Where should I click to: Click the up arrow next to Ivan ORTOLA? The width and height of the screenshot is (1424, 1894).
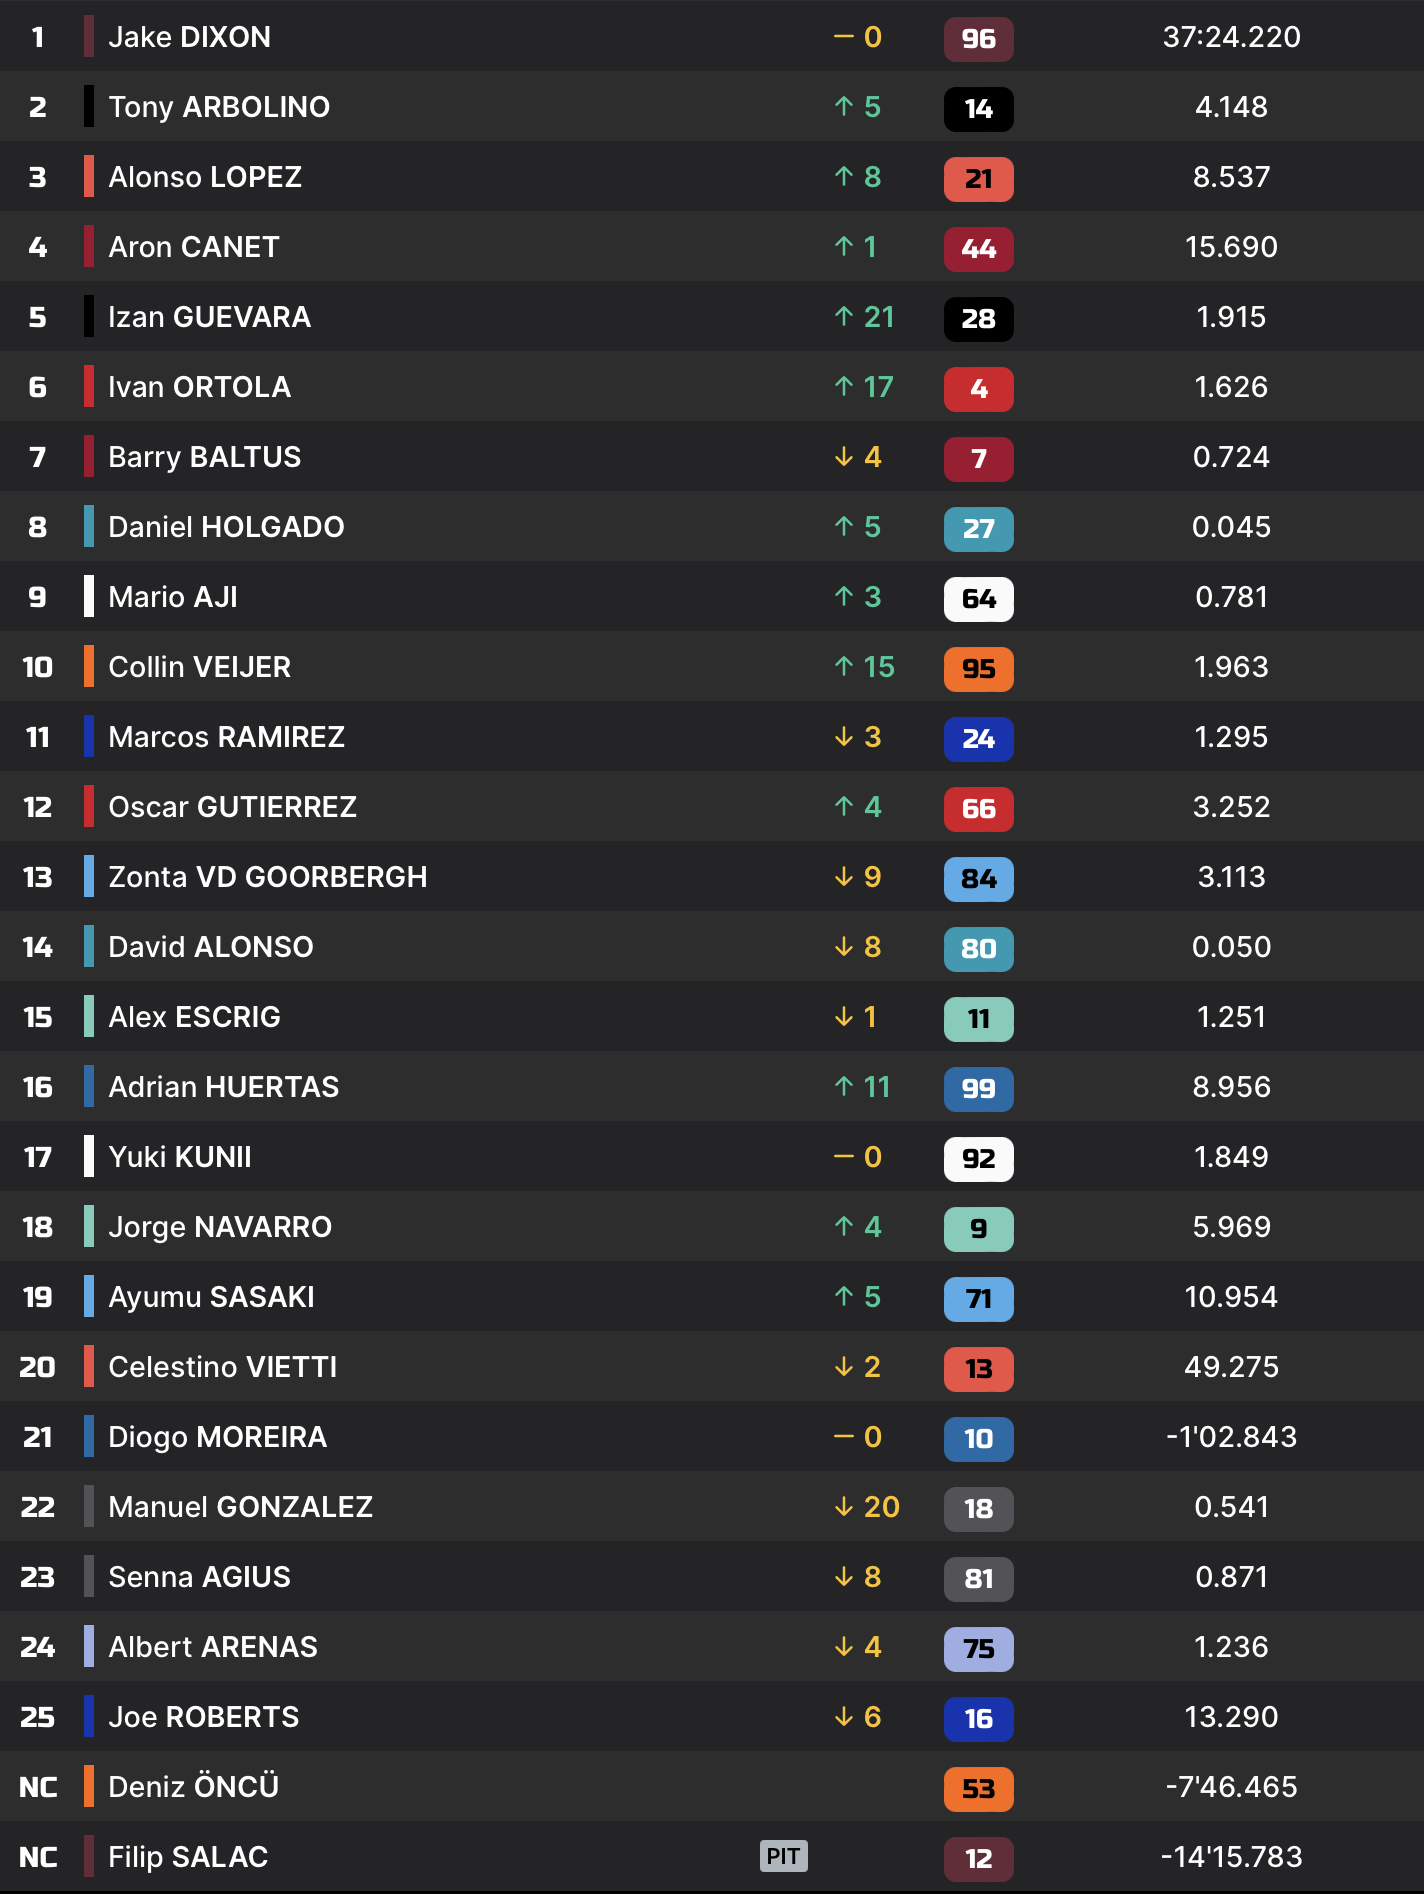845,387
